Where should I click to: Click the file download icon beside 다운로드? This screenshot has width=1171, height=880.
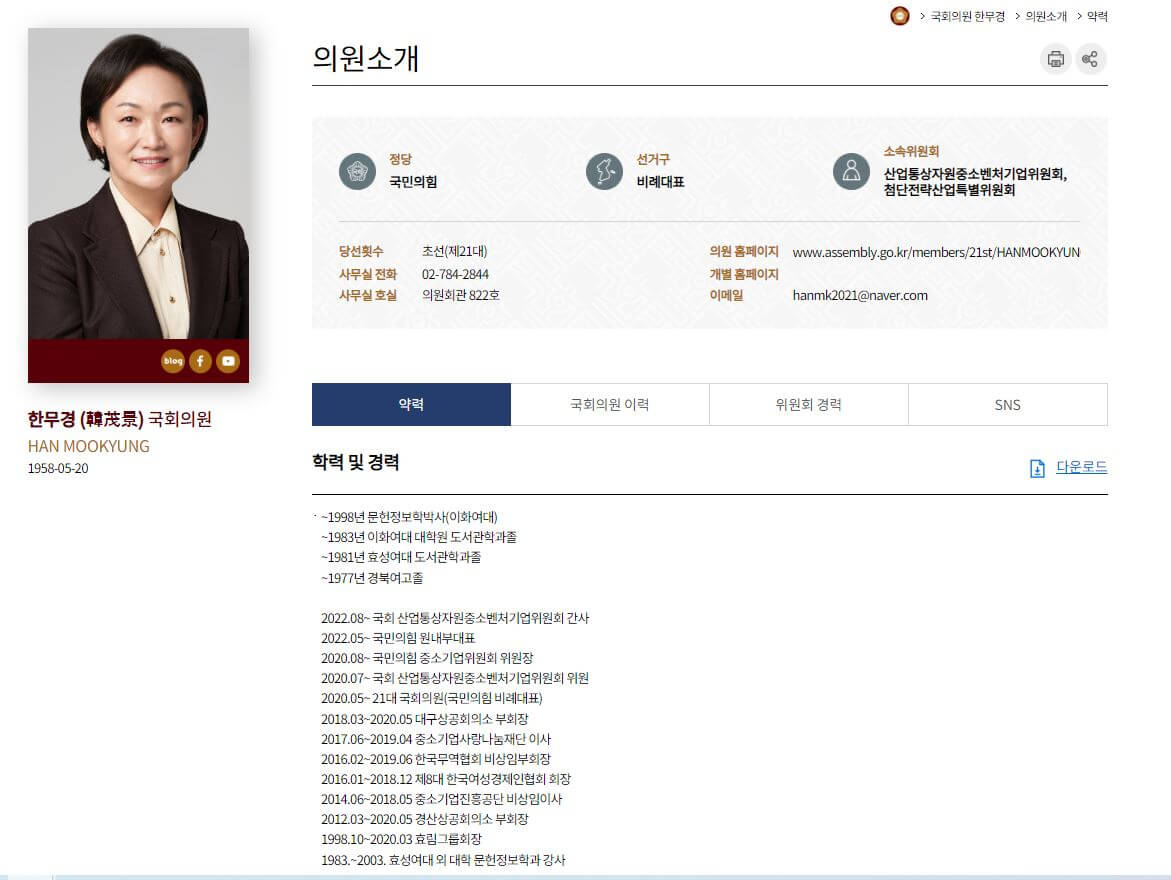[1037, 467]
